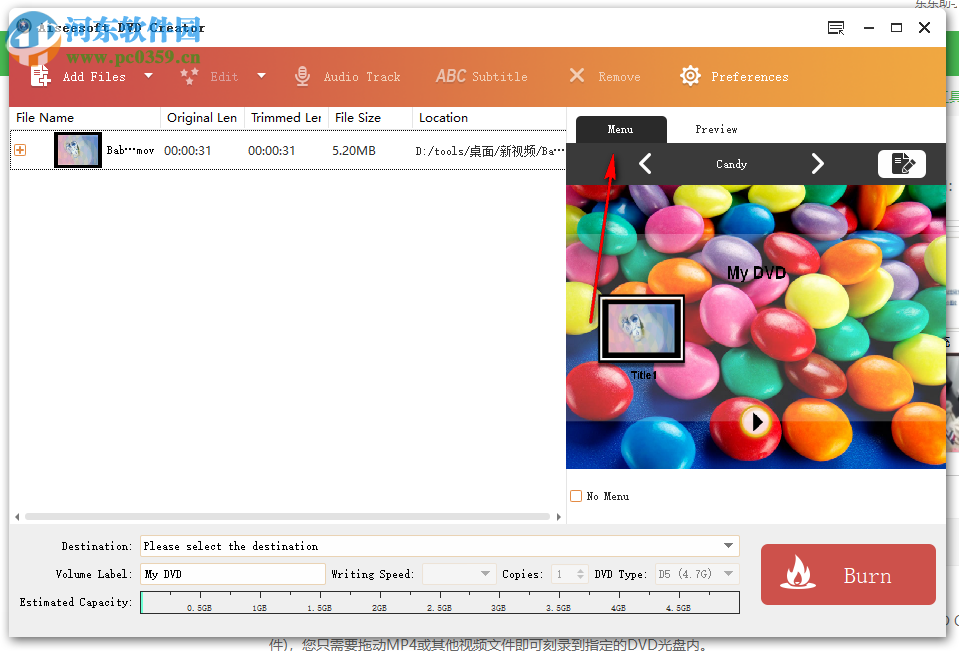Click the feedback icon near window controls

835,28
